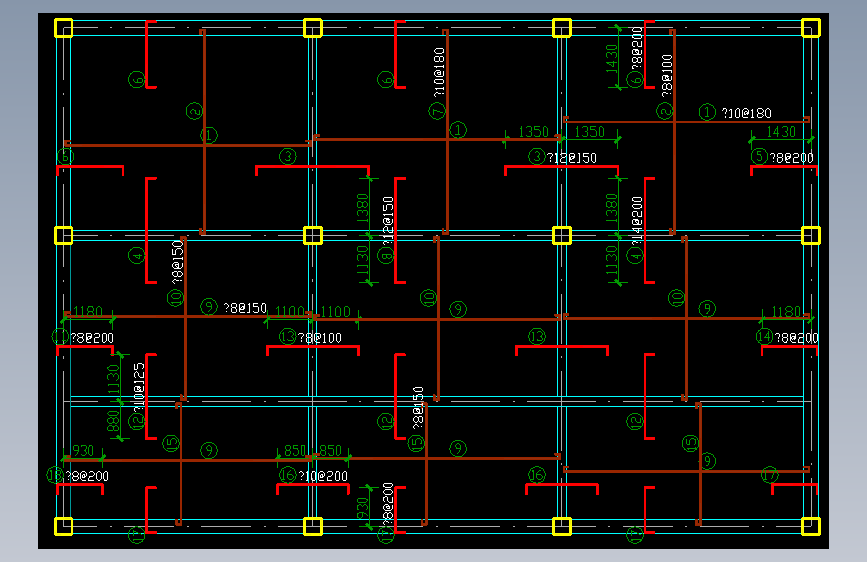Screen dimensions: 867x562
Task: Click the 880 dimension text
Action: click(113, 421)
